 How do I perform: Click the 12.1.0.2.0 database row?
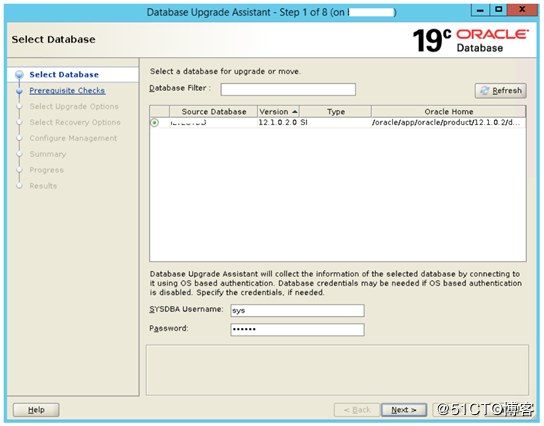[338, 122]
